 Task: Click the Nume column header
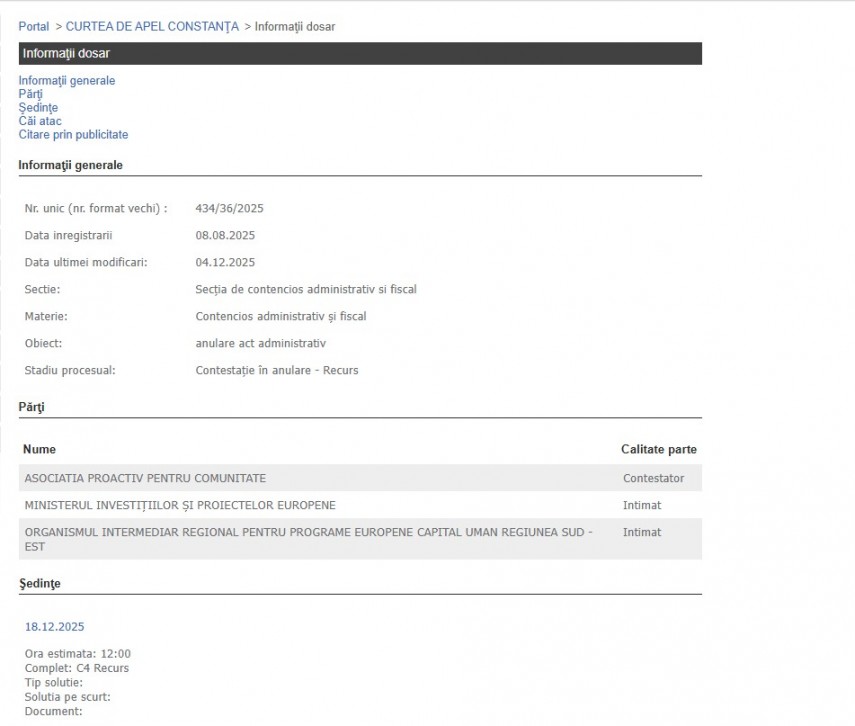coord(39,450)
